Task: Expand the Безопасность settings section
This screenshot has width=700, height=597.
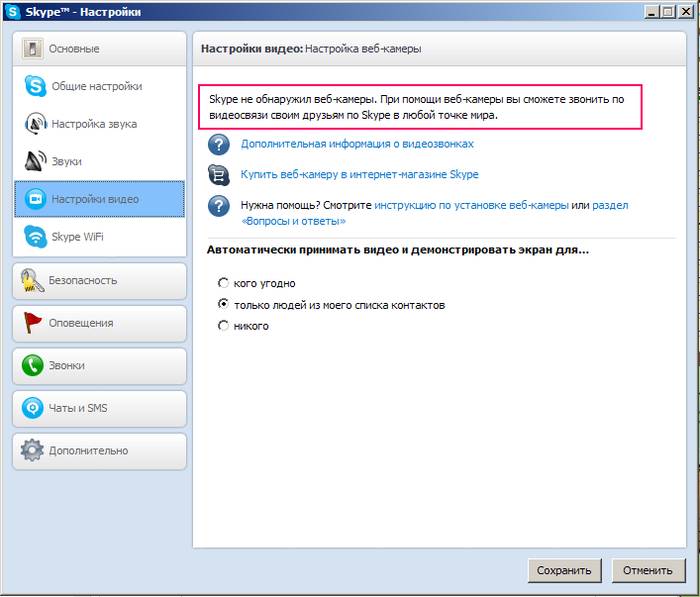Action: click(x=100, y=281)
